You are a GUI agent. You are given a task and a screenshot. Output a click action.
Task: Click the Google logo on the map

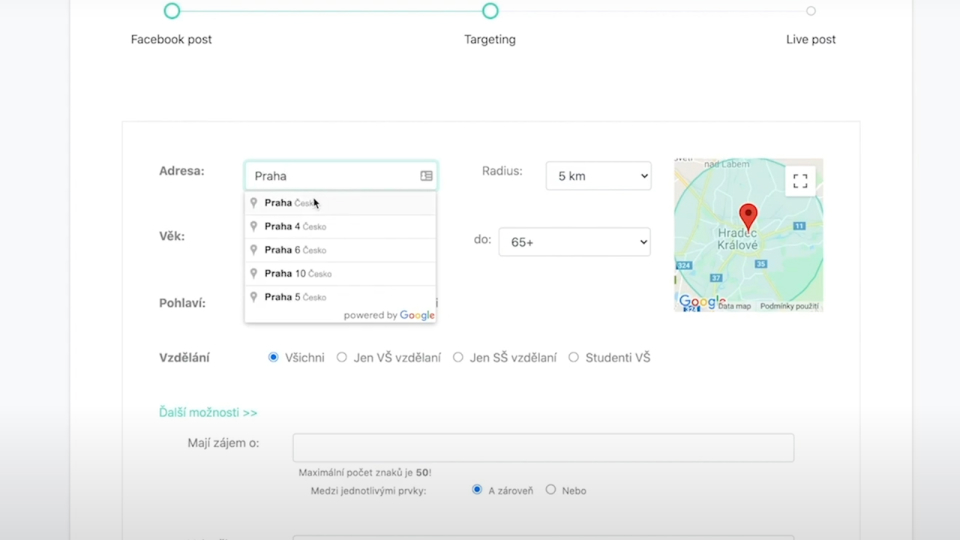pos(702,302)
